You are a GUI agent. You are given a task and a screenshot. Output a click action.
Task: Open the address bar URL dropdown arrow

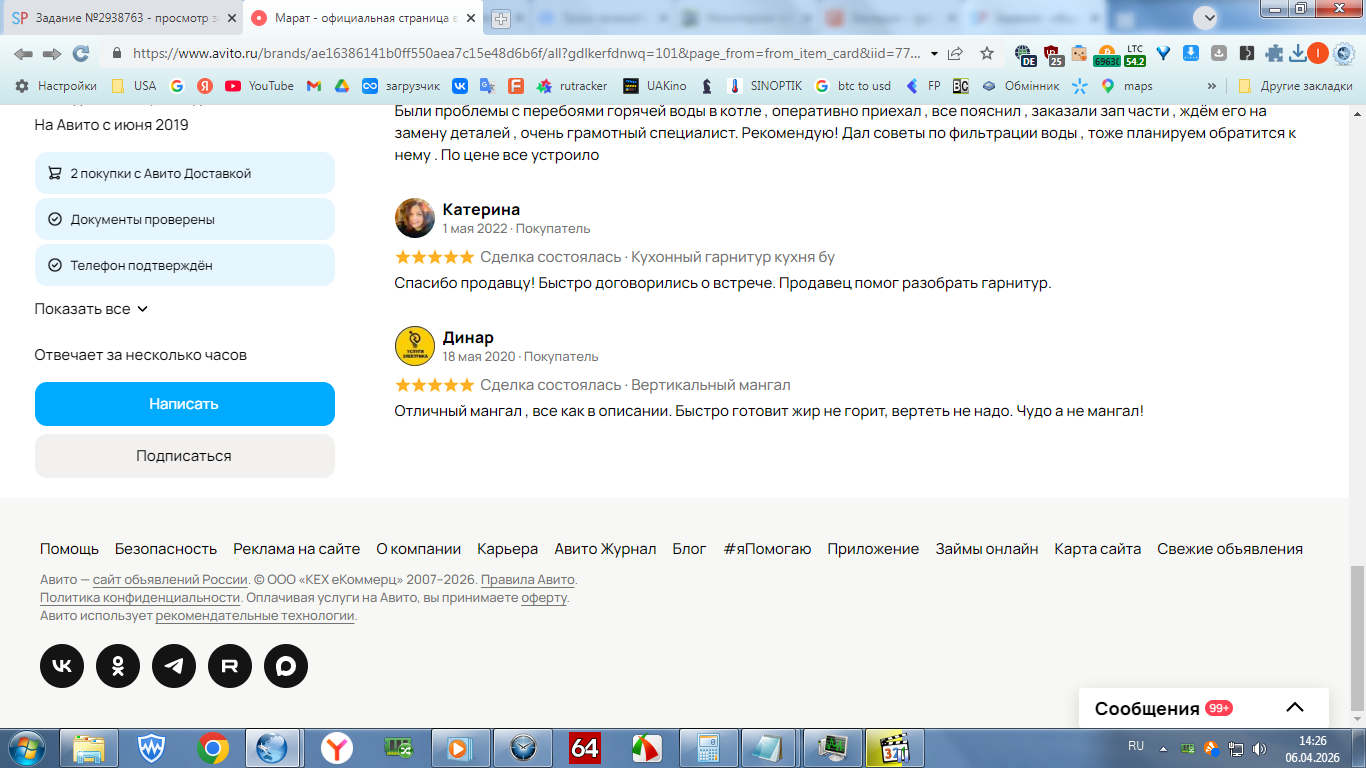coord(934,54)
